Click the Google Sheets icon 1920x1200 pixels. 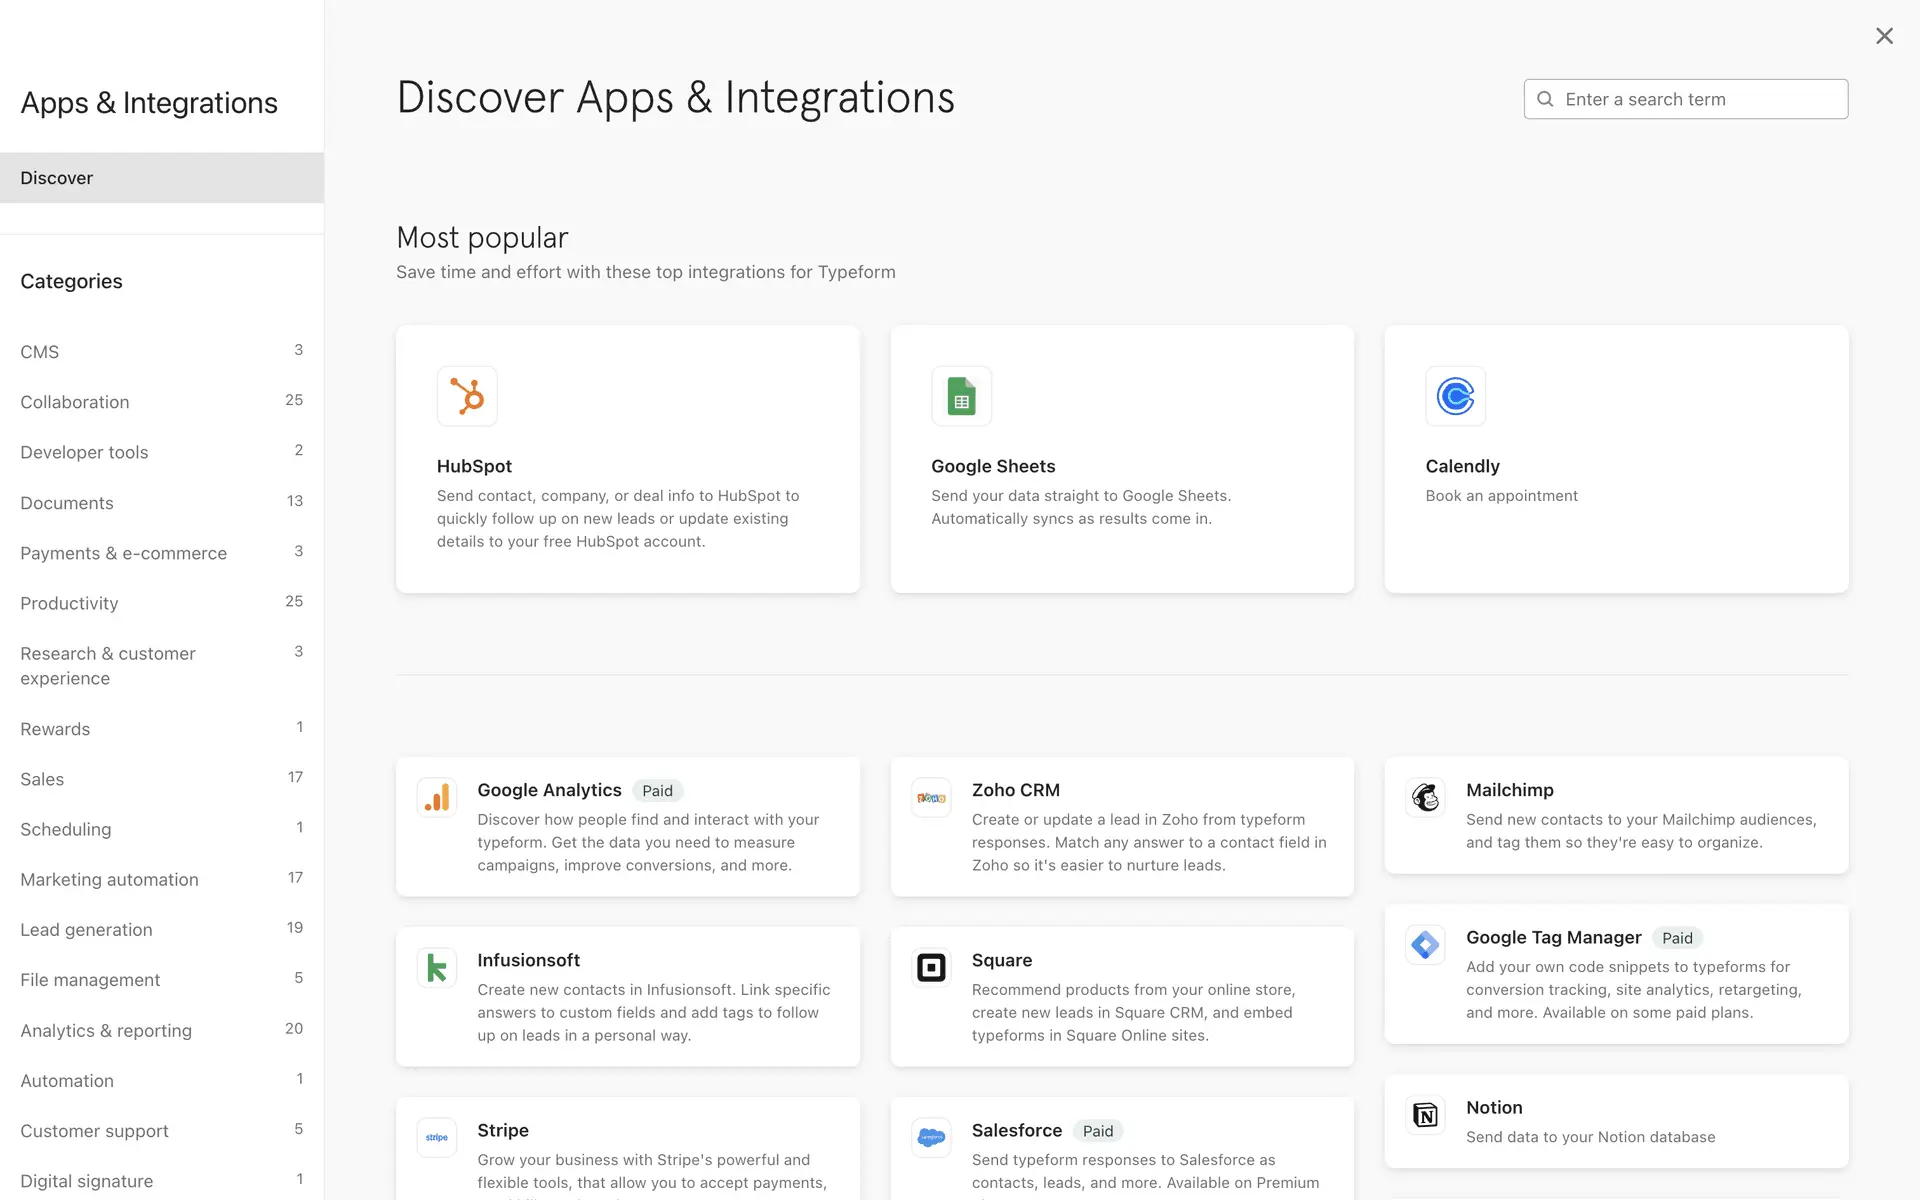coord(961,396)
